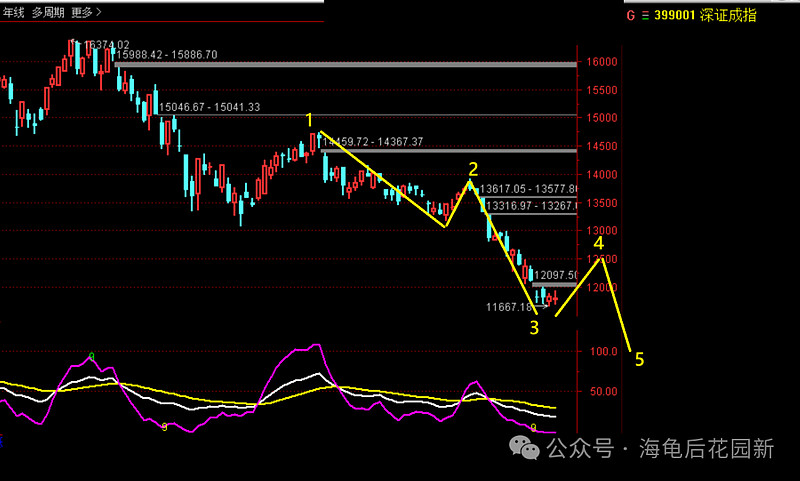
Task: Expand the 更多 > period options
Action: coord(86,12)
